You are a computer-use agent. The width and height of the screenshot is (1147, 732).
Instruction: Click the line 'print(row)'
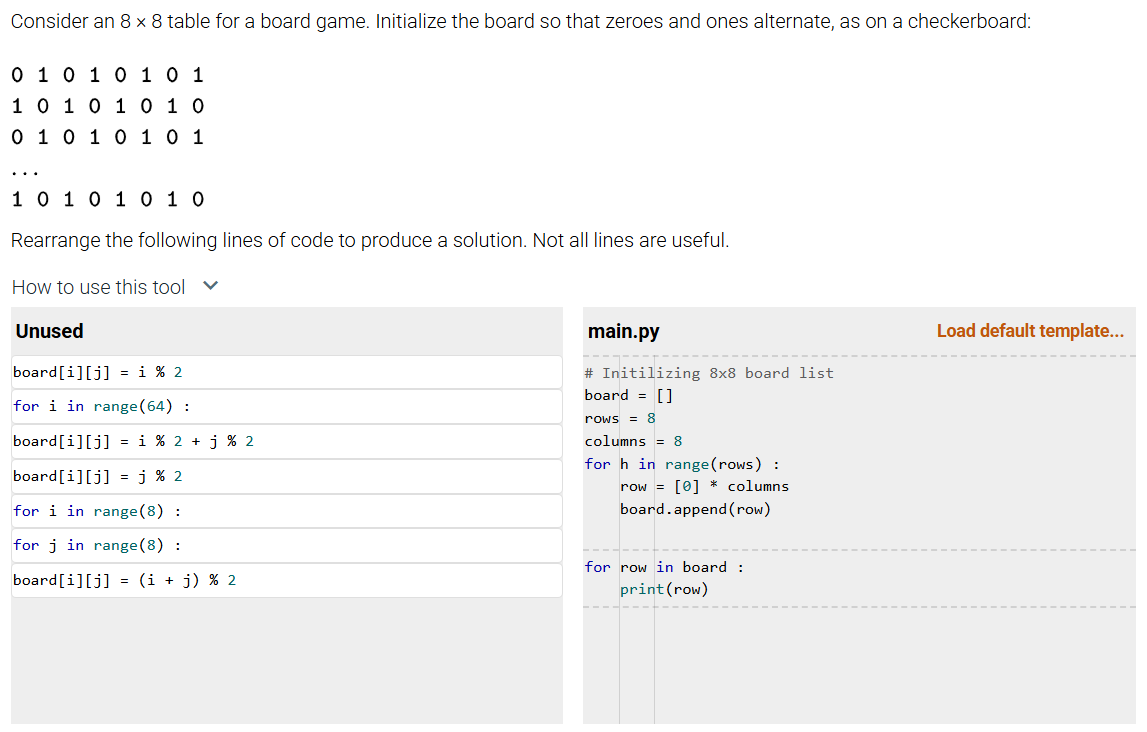664,589
